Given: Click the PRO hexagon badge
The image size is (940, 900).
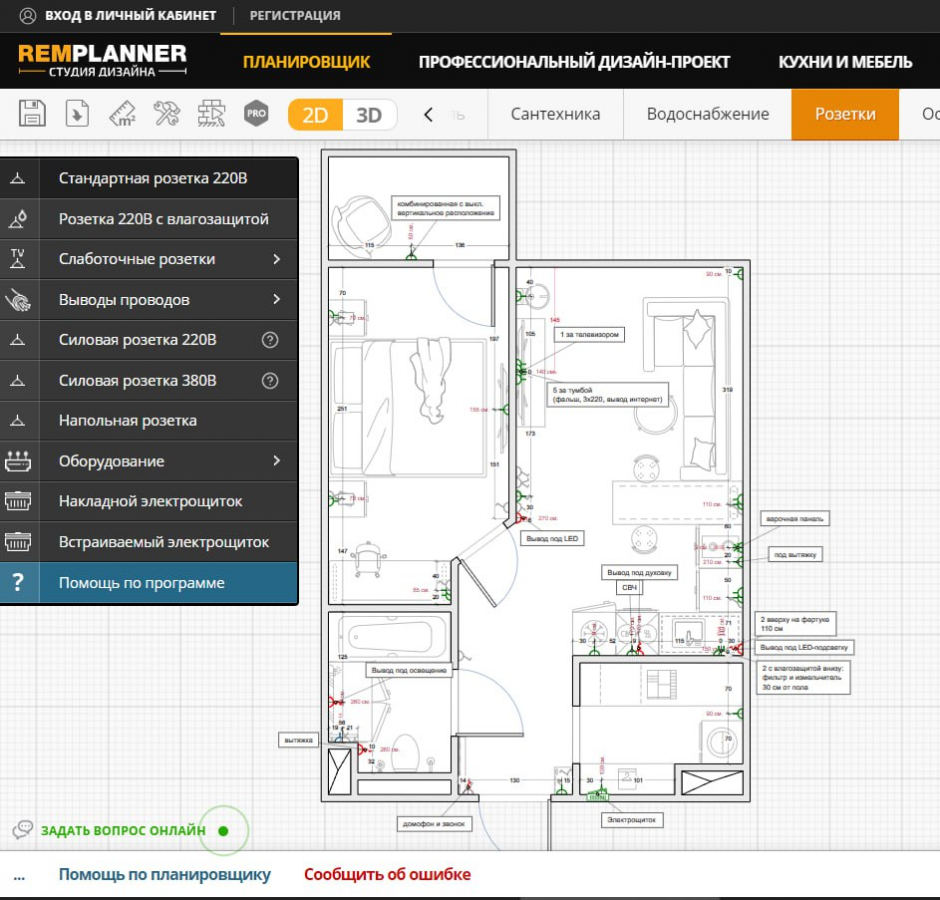Looking at the screenshot, I should click(256, 113).
